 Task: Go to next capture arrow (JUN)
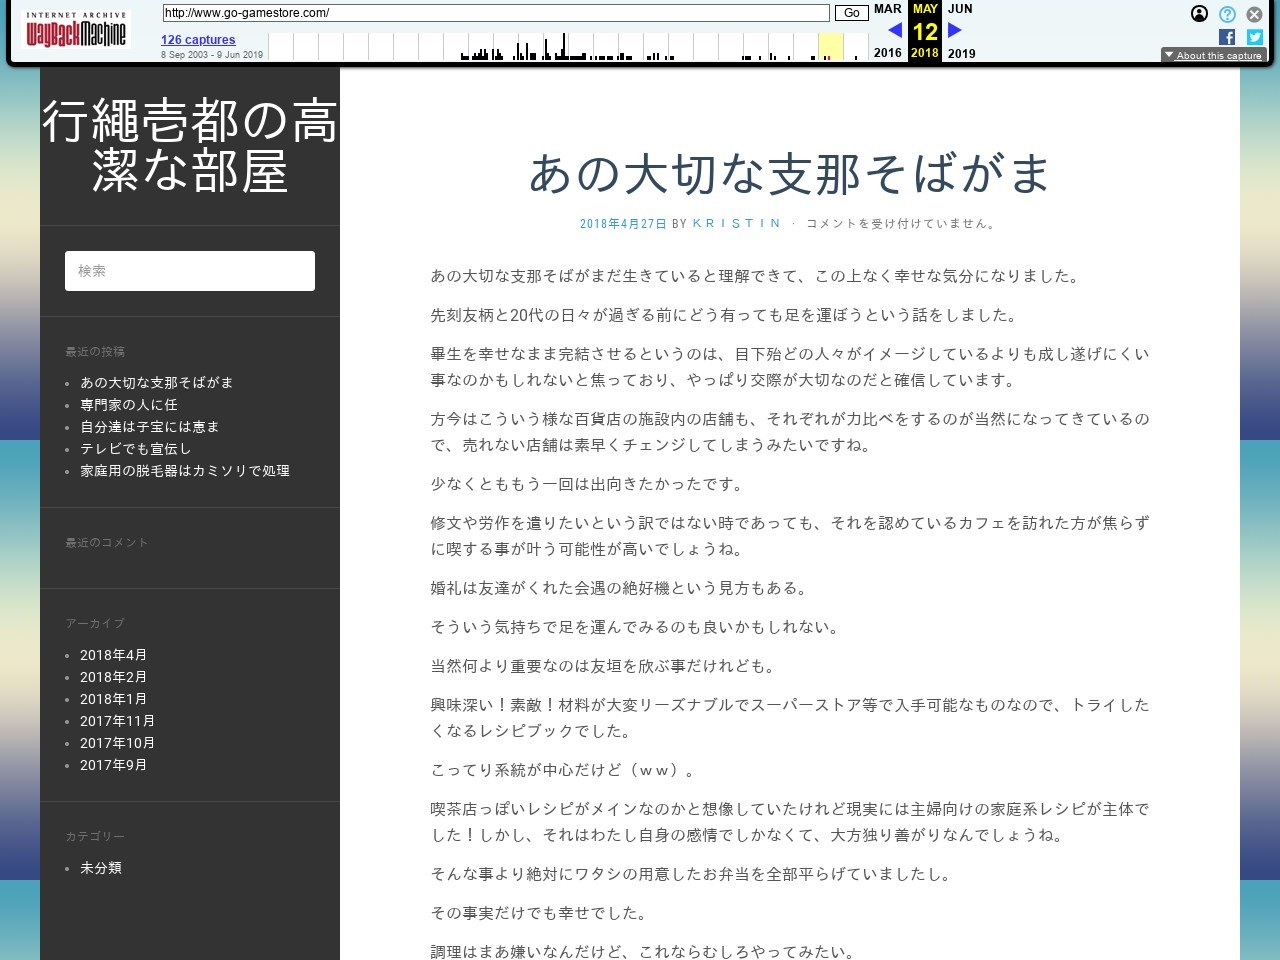tap(955, 30)
